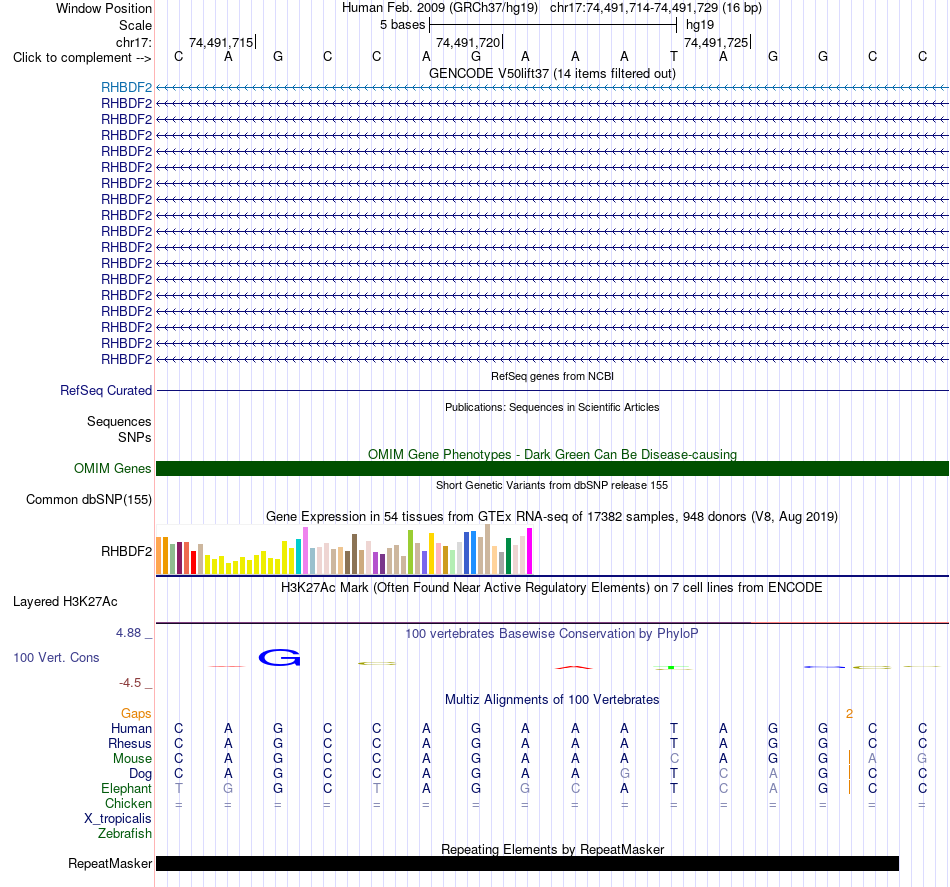Click the magenta last bar in the GTEx chart
950x887 pixels.
coord(530,551)
